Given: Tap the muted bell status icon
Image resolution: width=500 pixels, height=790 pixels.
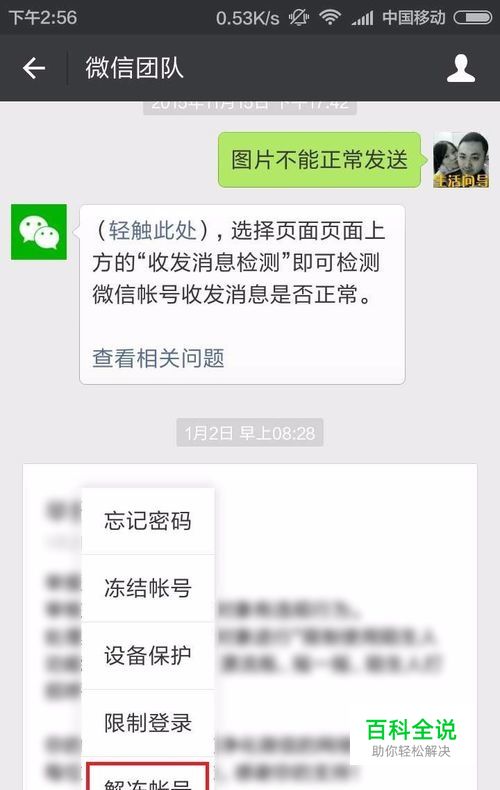Looking at the screenshot, I should 298,18.
